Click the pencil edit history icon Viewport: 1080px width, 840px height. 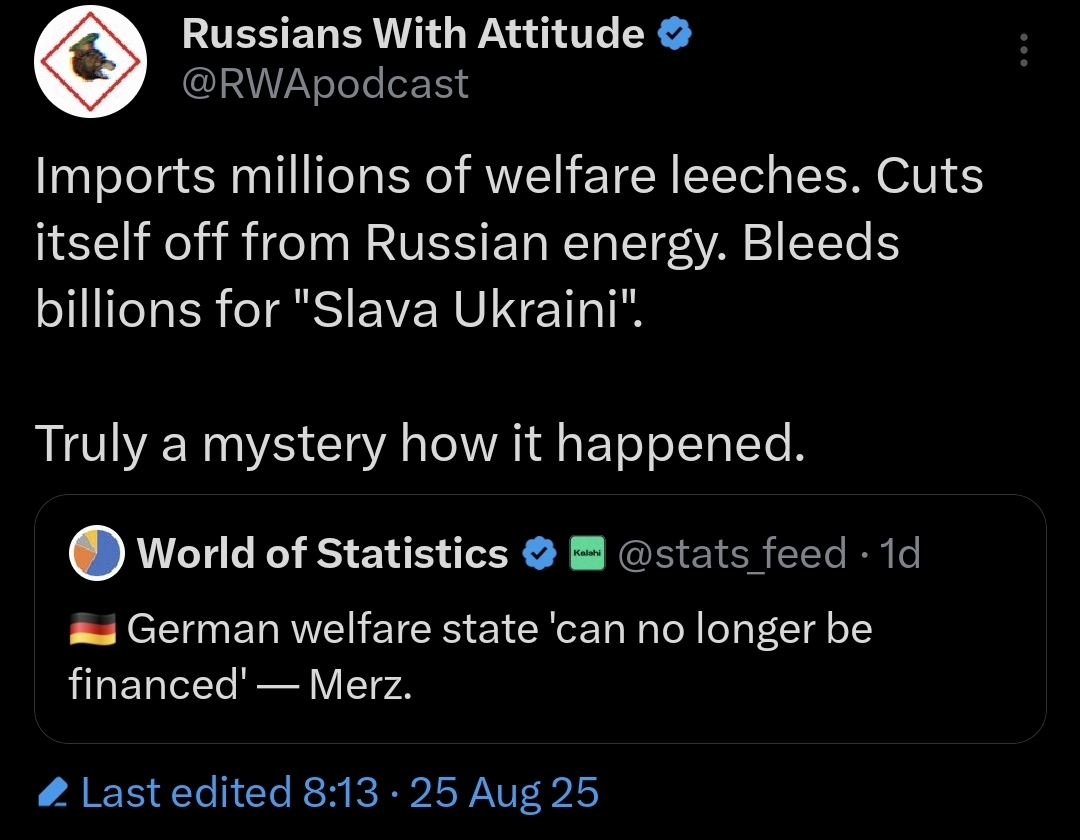click(52, 792)
